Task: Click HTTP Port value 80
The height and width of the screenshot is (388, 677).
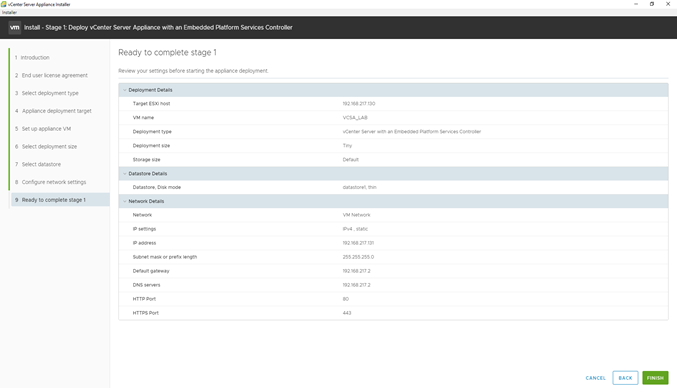Action: pos(345,299)
